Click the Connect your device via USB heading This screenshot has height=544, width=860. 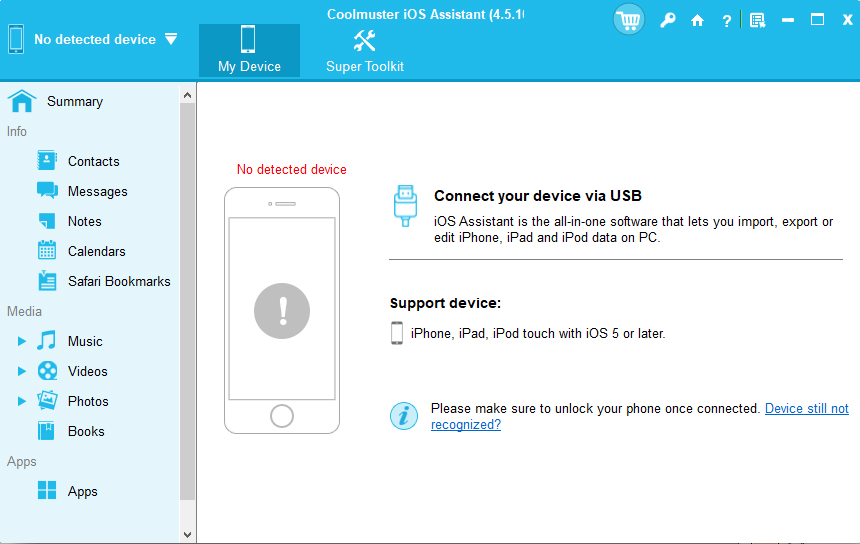click(x=538, y=196)
